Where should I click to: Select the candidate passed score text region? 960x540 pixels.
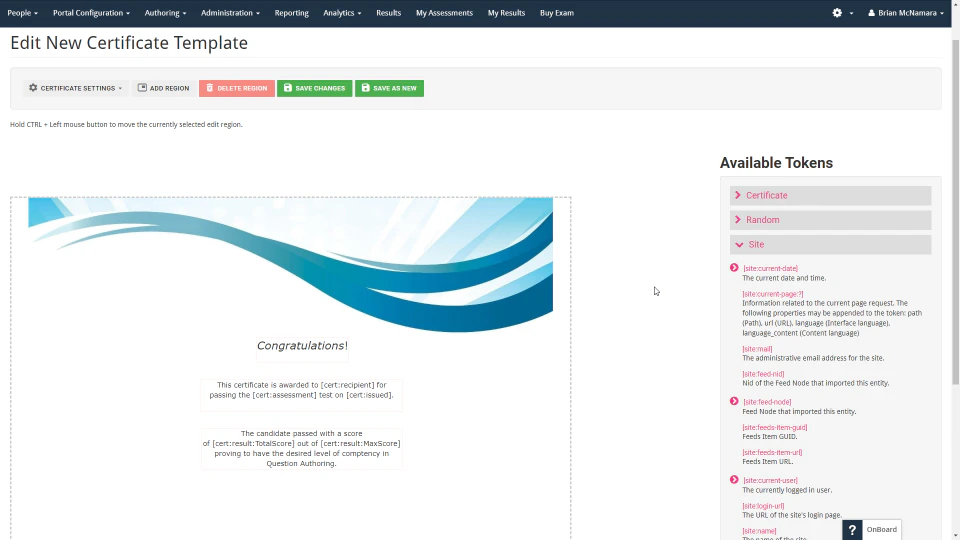point(301,449)
